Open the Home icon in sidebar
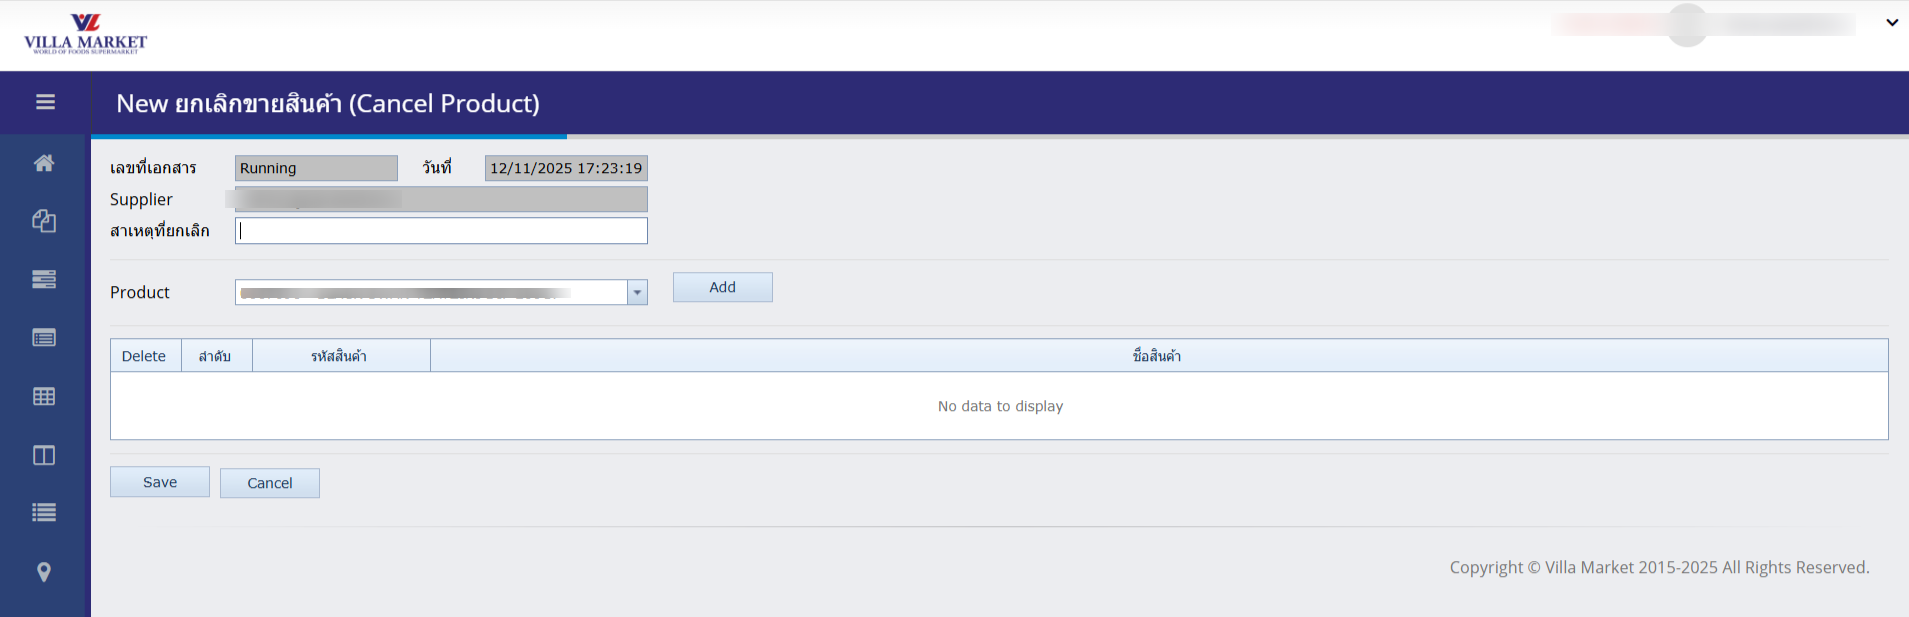The image size is (1909, 617). [x=44, y=163]
